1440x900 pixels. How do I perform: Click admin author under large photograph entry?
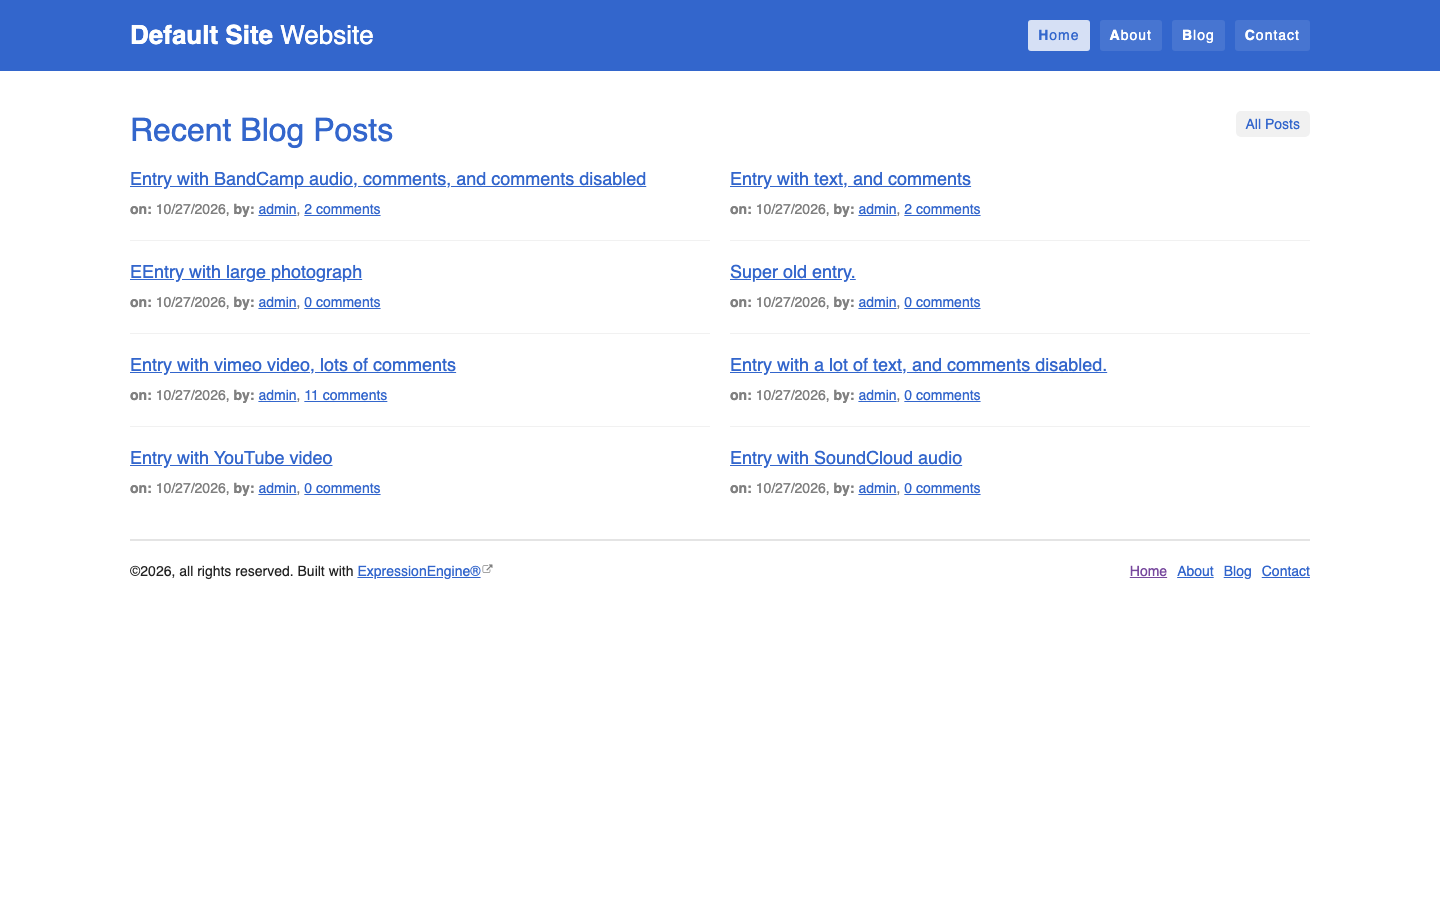[277, 302]
